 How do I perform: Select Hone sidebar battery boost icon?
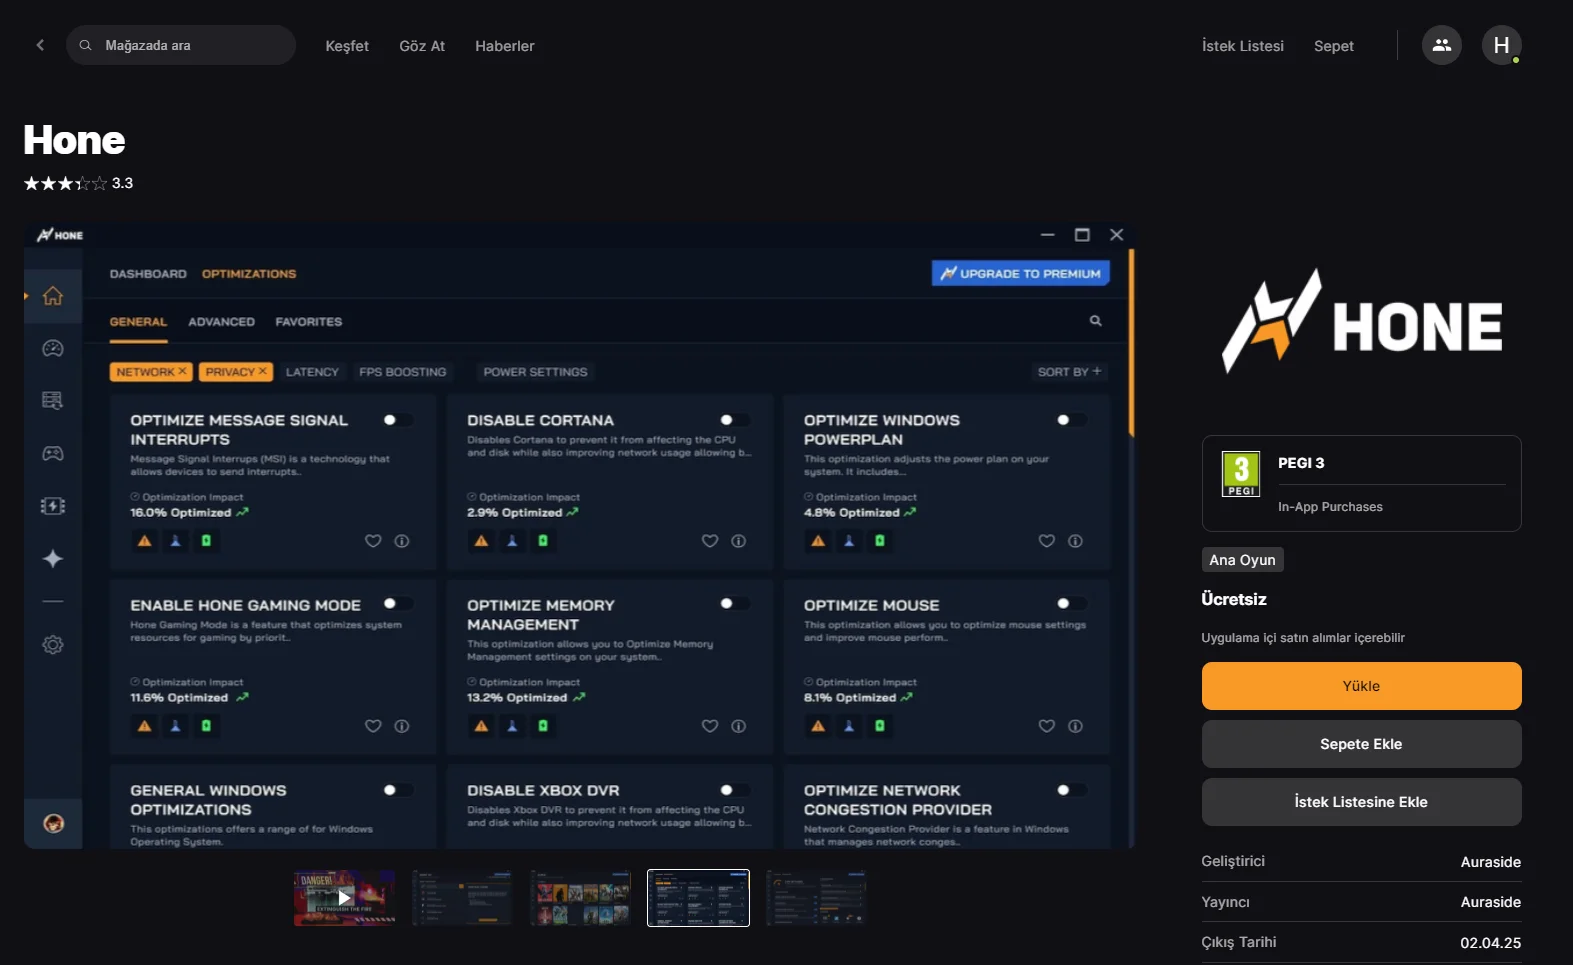coord(53,506)
